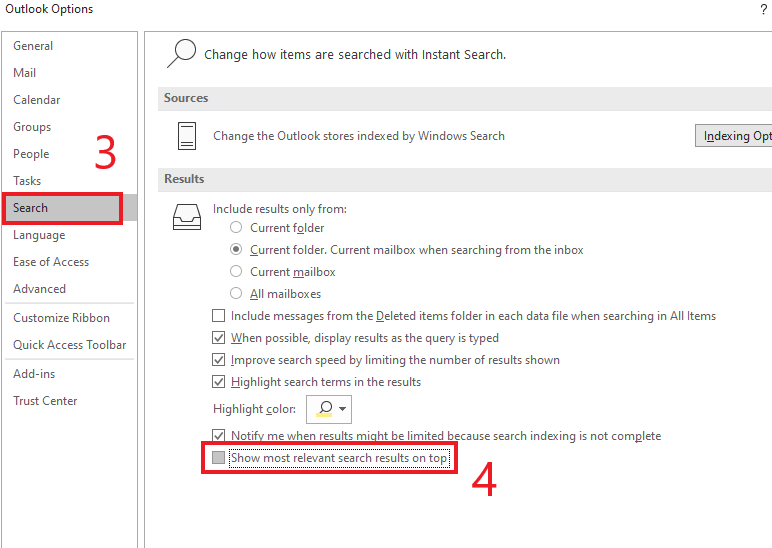Click the 'Change how items are searched' heading
772x548 pixels.
[x=355, y=54]
